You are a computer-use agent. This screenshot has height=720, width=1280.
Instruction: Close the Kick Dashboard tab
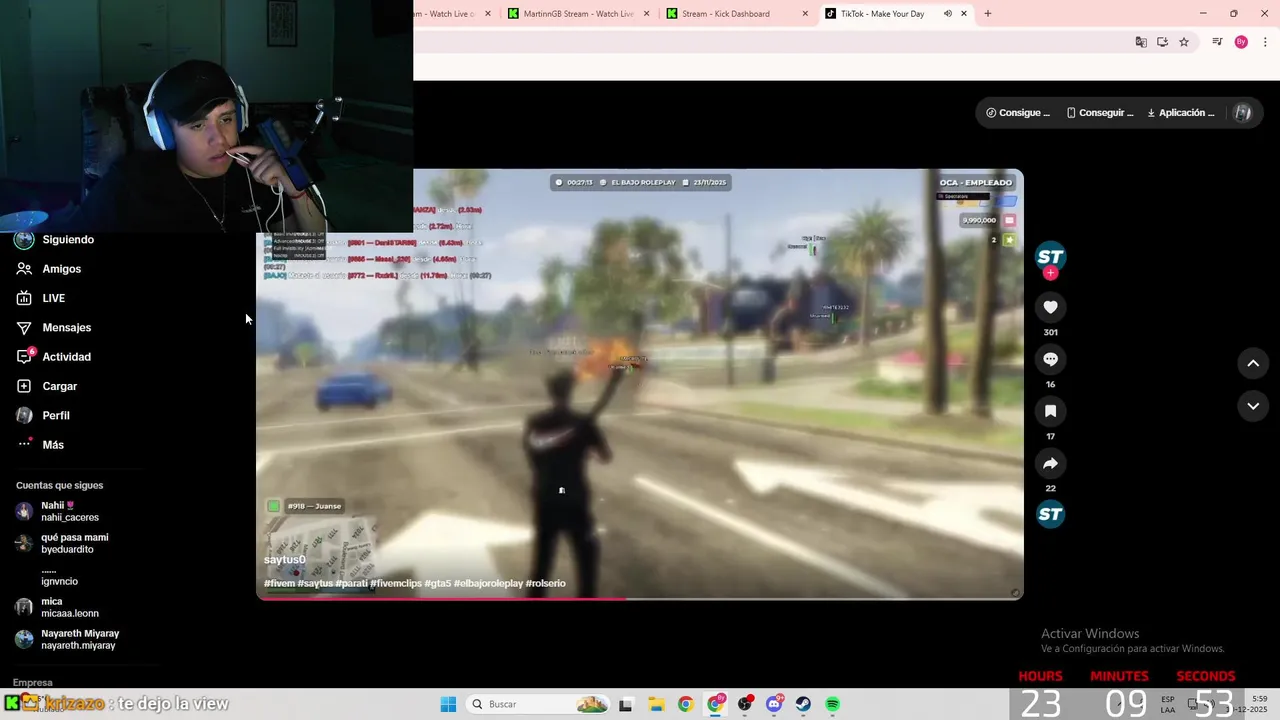805,14
